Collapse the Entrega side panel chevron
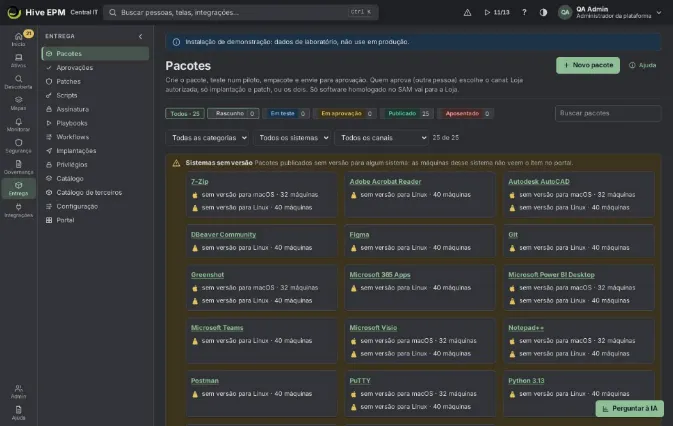The image size is (673, 426). (140, 36)
